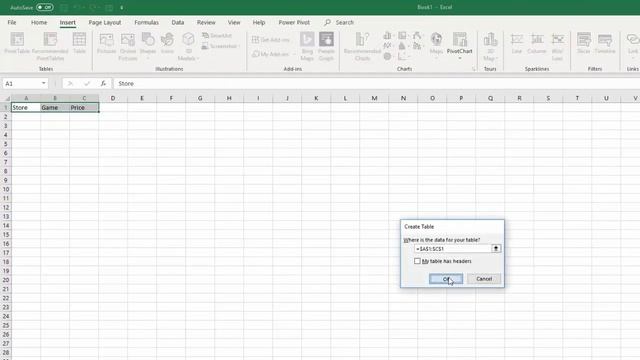This screenshot has height=360, width=640.
Task: Select cell containing Price
Action: 84,107
